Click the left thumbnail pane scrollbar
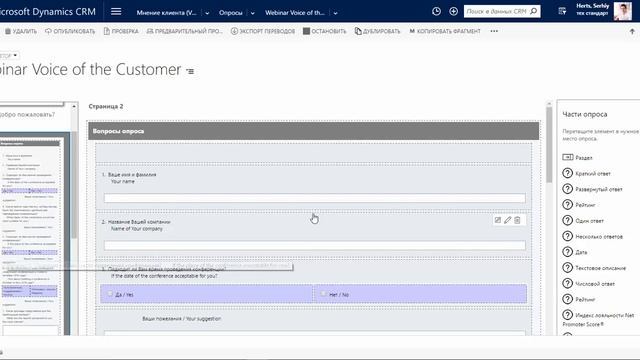The height and width of the screenshot is (360, 640). [74, 184]
